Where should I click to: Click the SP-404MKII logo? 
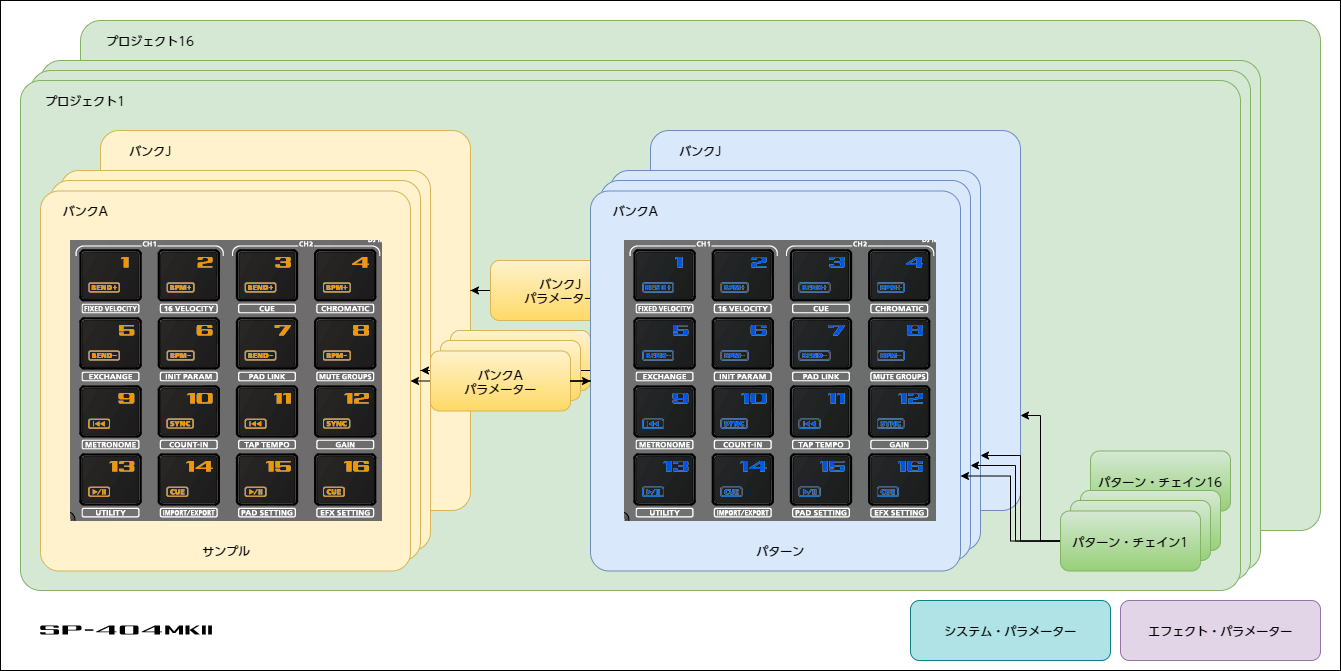coord(126,630)
